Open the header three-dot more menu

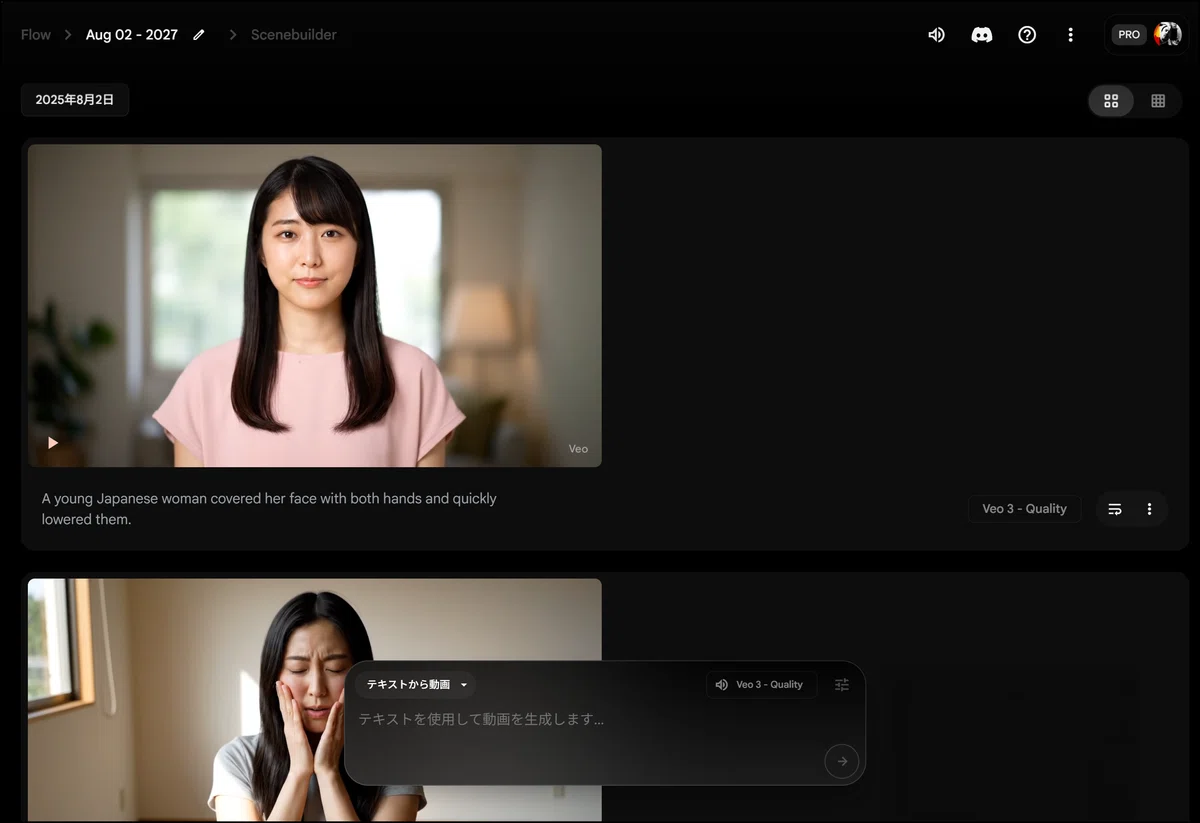pyautogui.click(x=1071, y=35)
